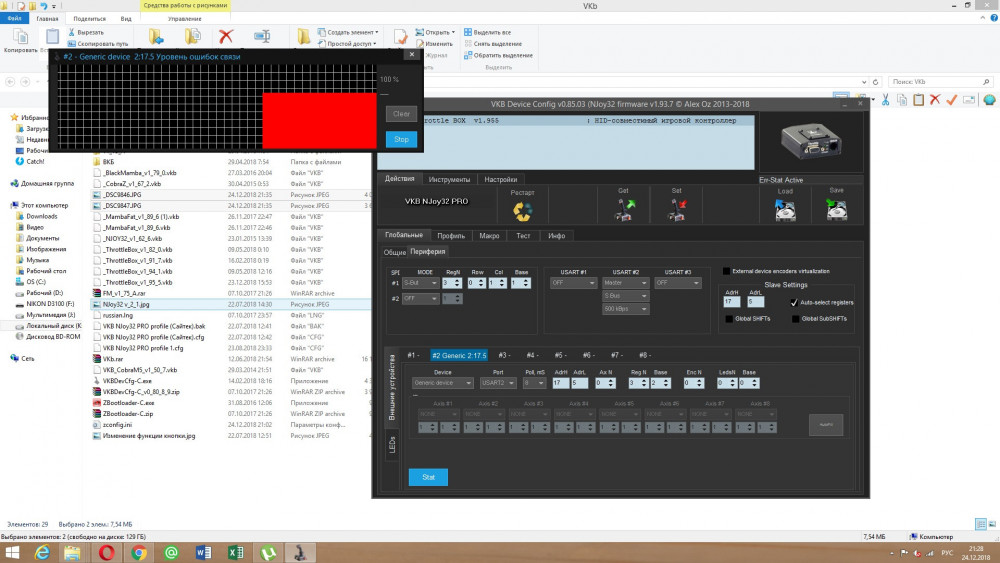Open SPI #1 MODE dropdown showing S-But

point(420,282)
